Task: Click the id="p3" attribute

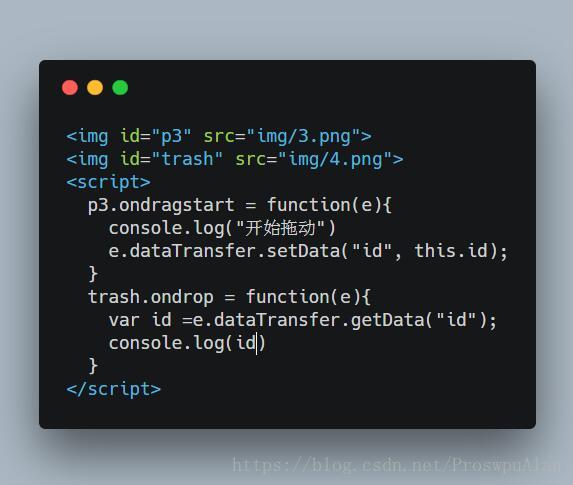Action: click(156, 136)
